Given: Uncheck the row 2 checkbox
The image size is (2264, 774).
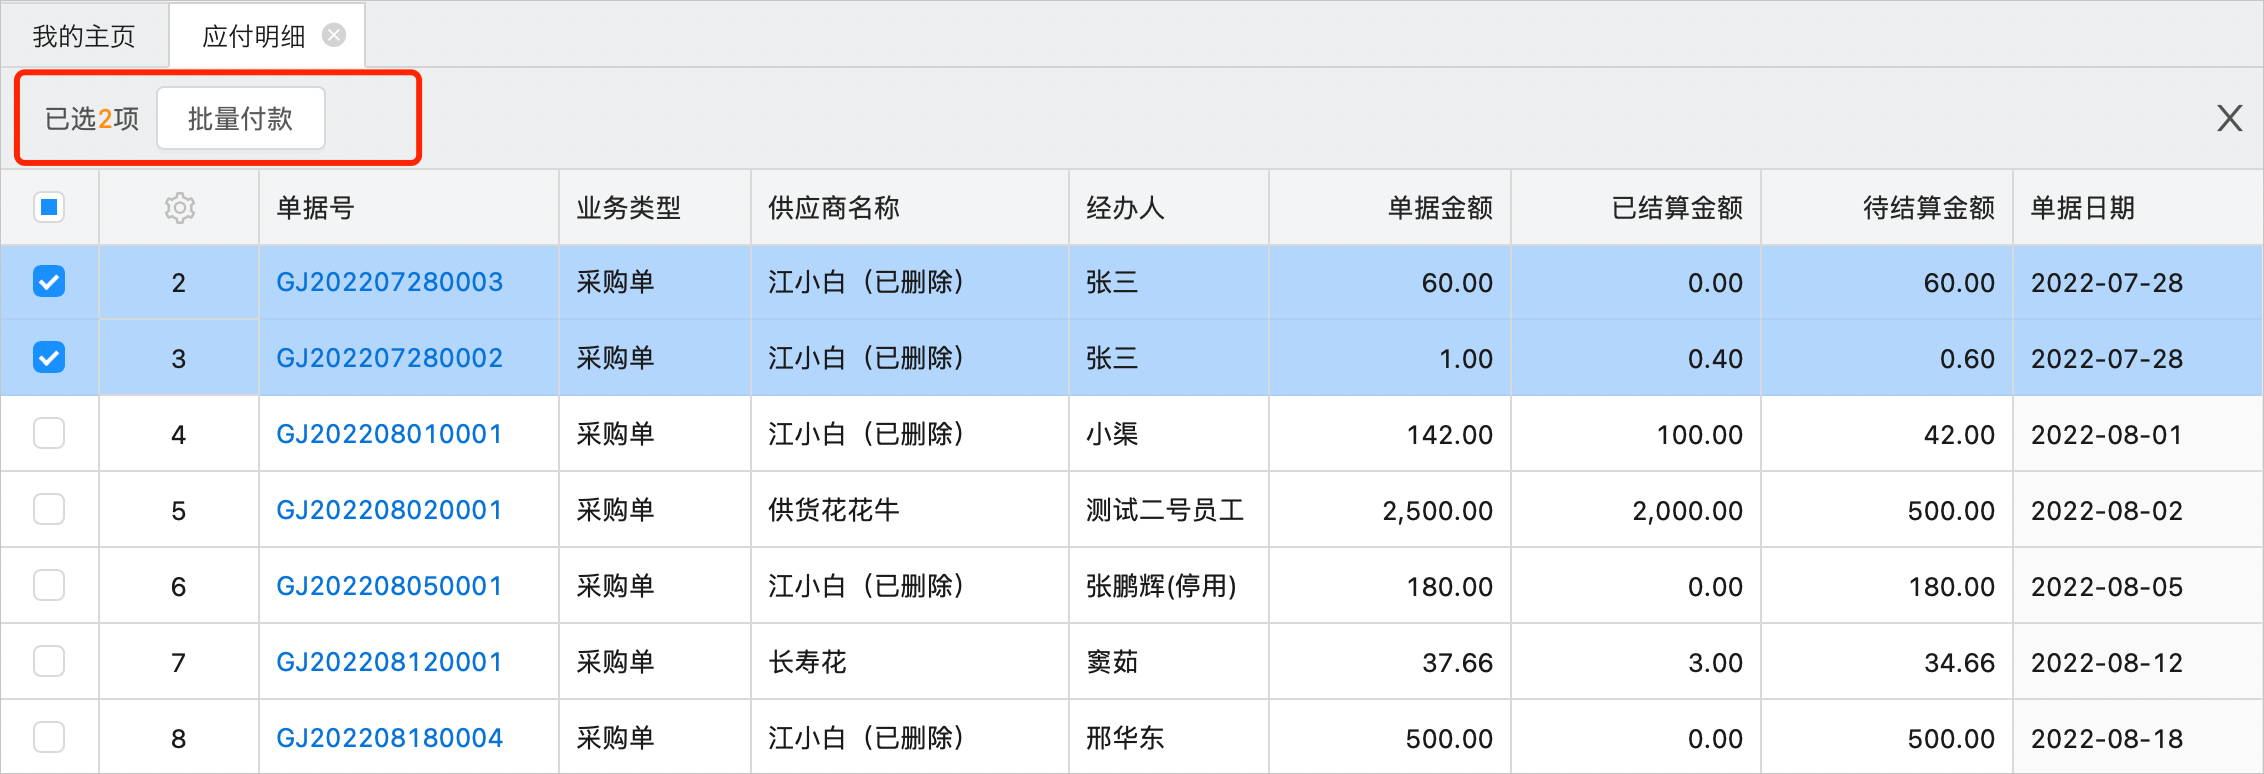Looking at the screenshot, I should click(x=49, y=282).
